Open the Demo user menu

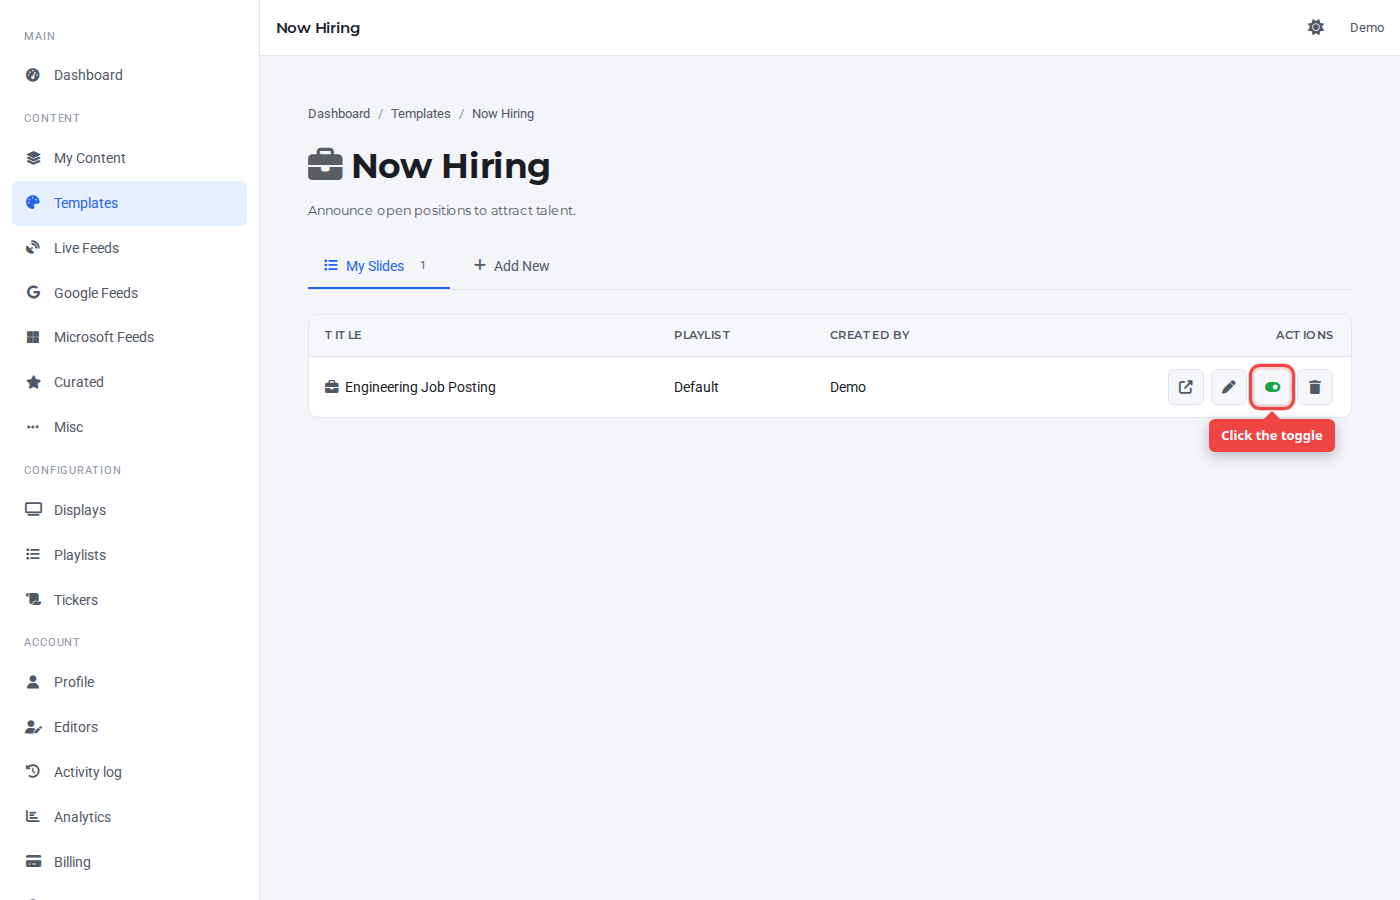tap(1367, 28)
